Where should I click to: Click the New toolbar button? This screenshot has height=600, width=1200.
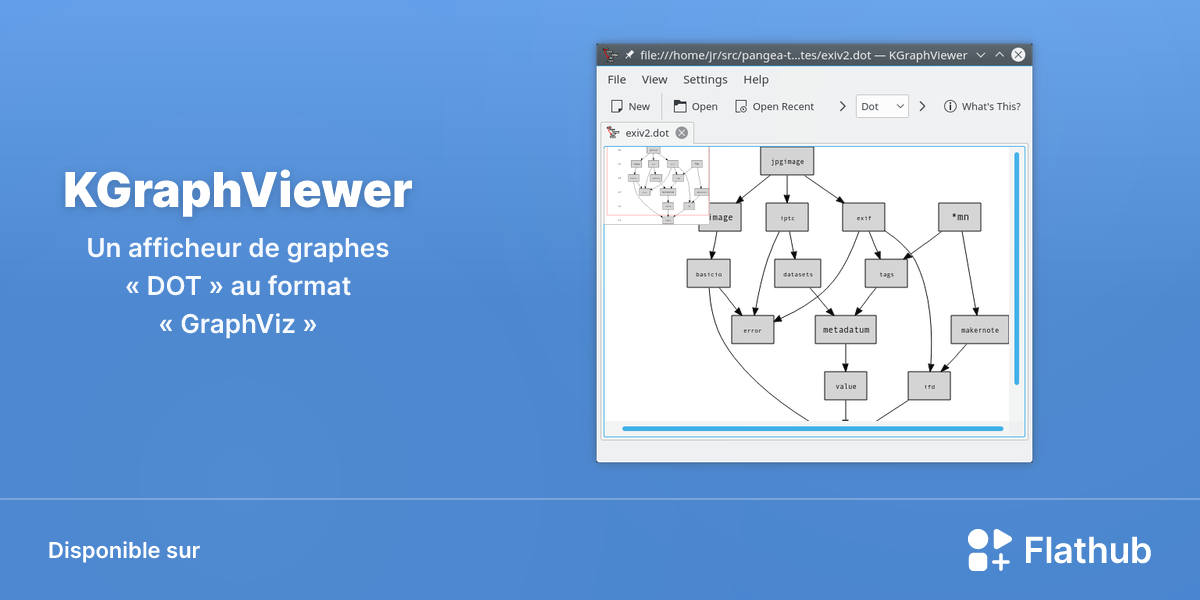631,106
